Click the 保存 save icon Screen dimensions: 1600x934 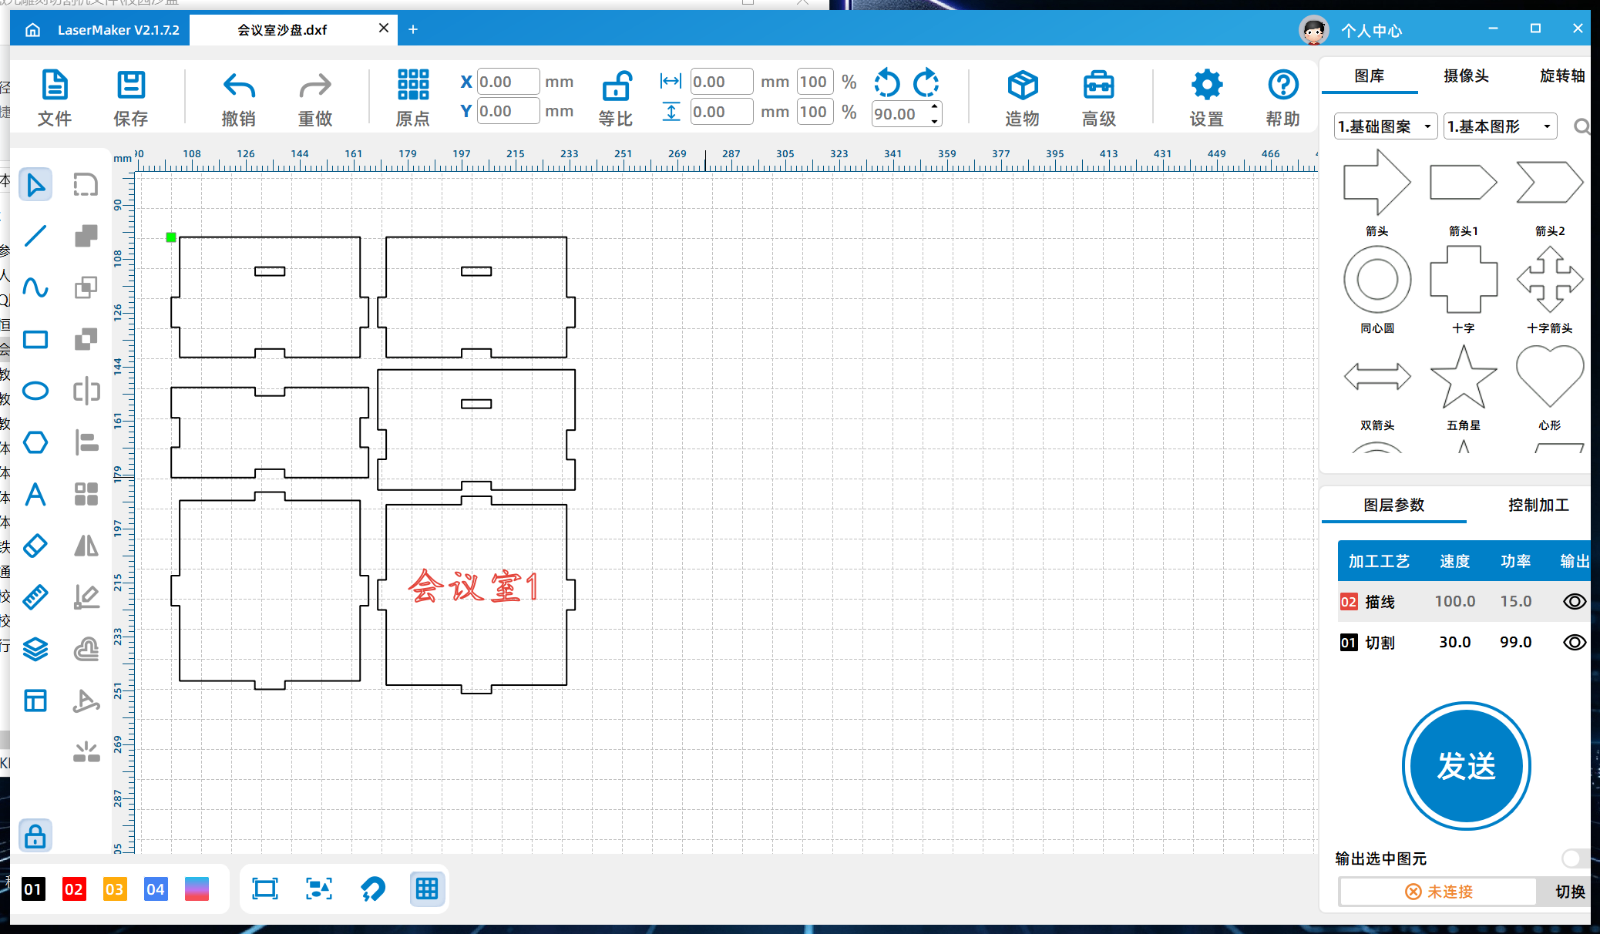pos(131,85)
